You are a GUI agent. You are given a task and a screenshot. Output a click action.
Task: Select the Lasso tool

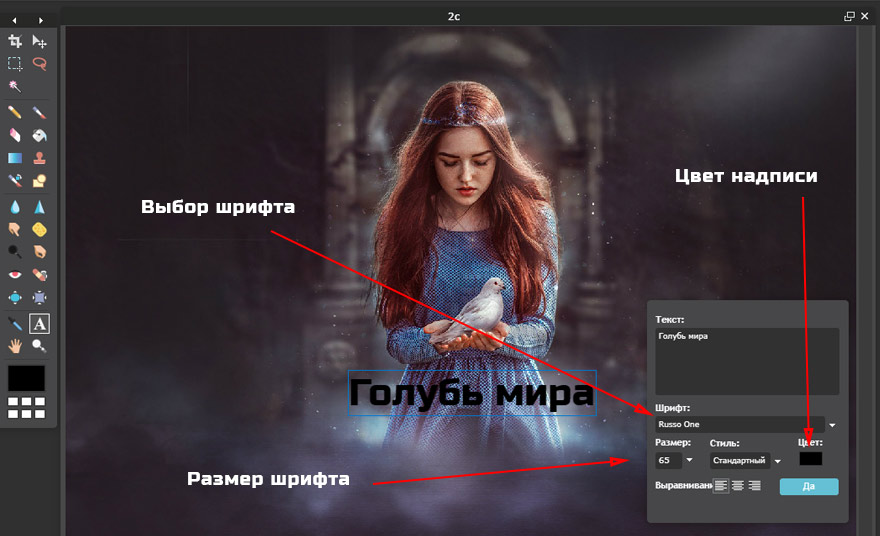coord(40,63)
